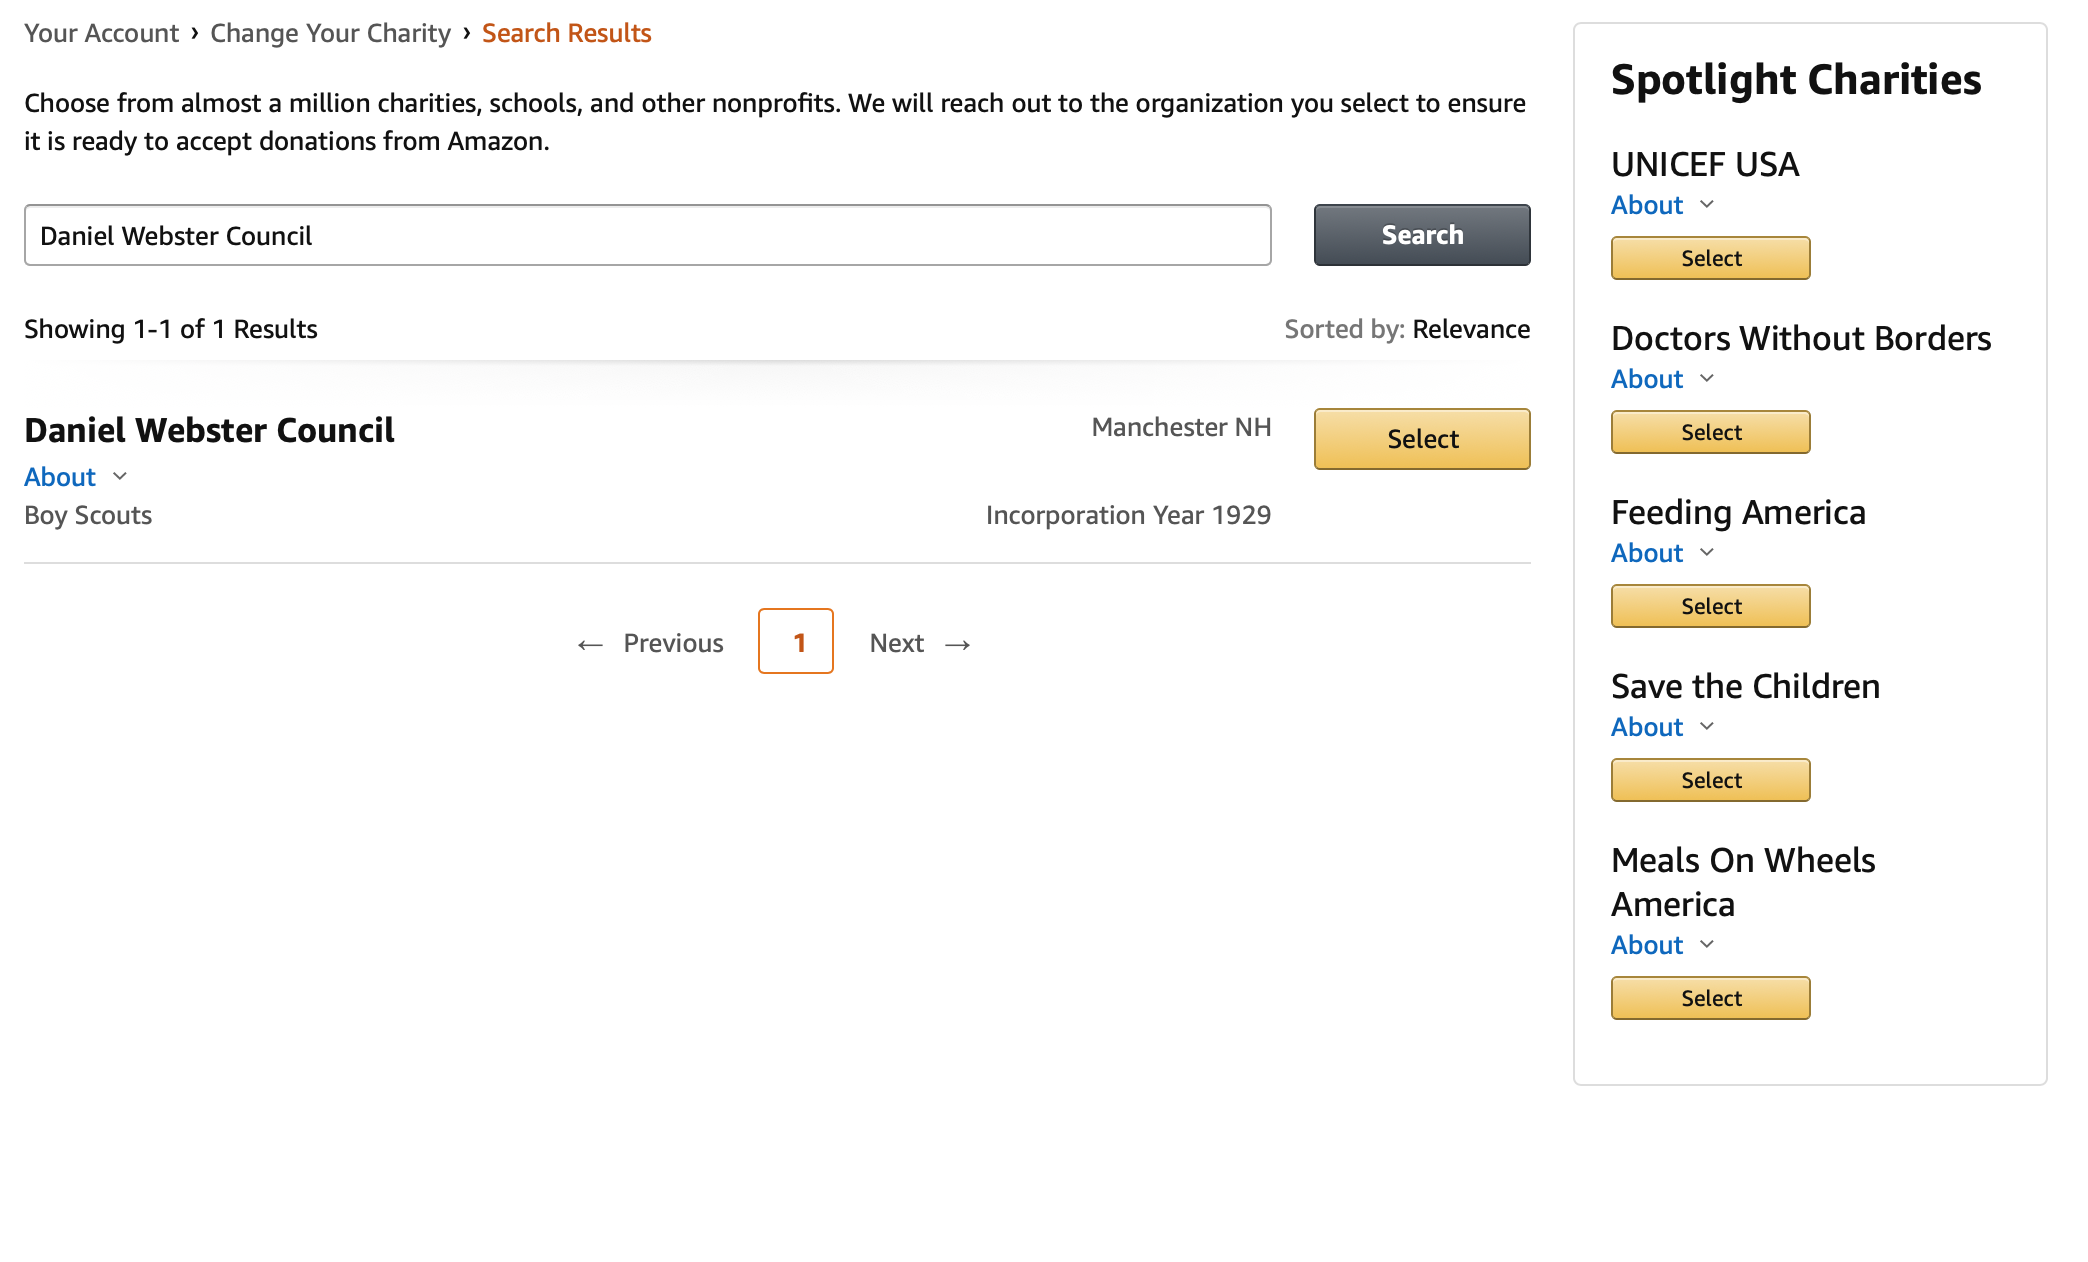Click the Search button

(1421, 235)
